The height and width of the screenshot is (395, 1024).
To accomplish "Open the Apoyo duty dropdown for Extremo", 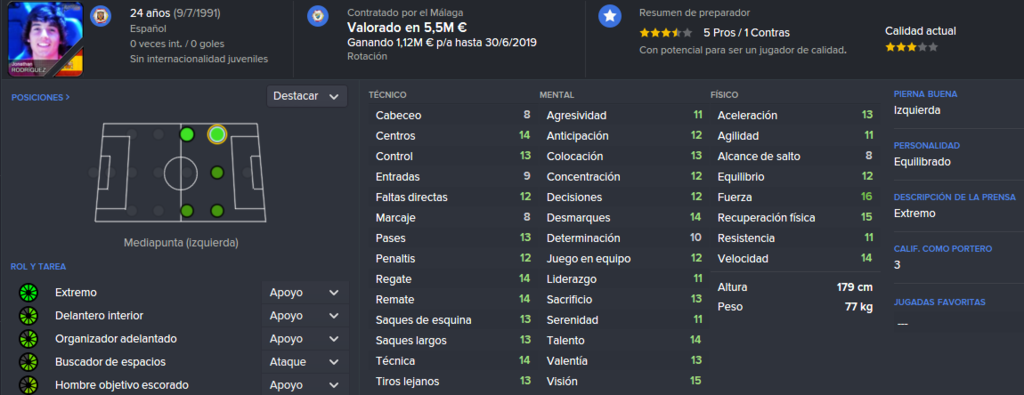I will coord(305,292).
